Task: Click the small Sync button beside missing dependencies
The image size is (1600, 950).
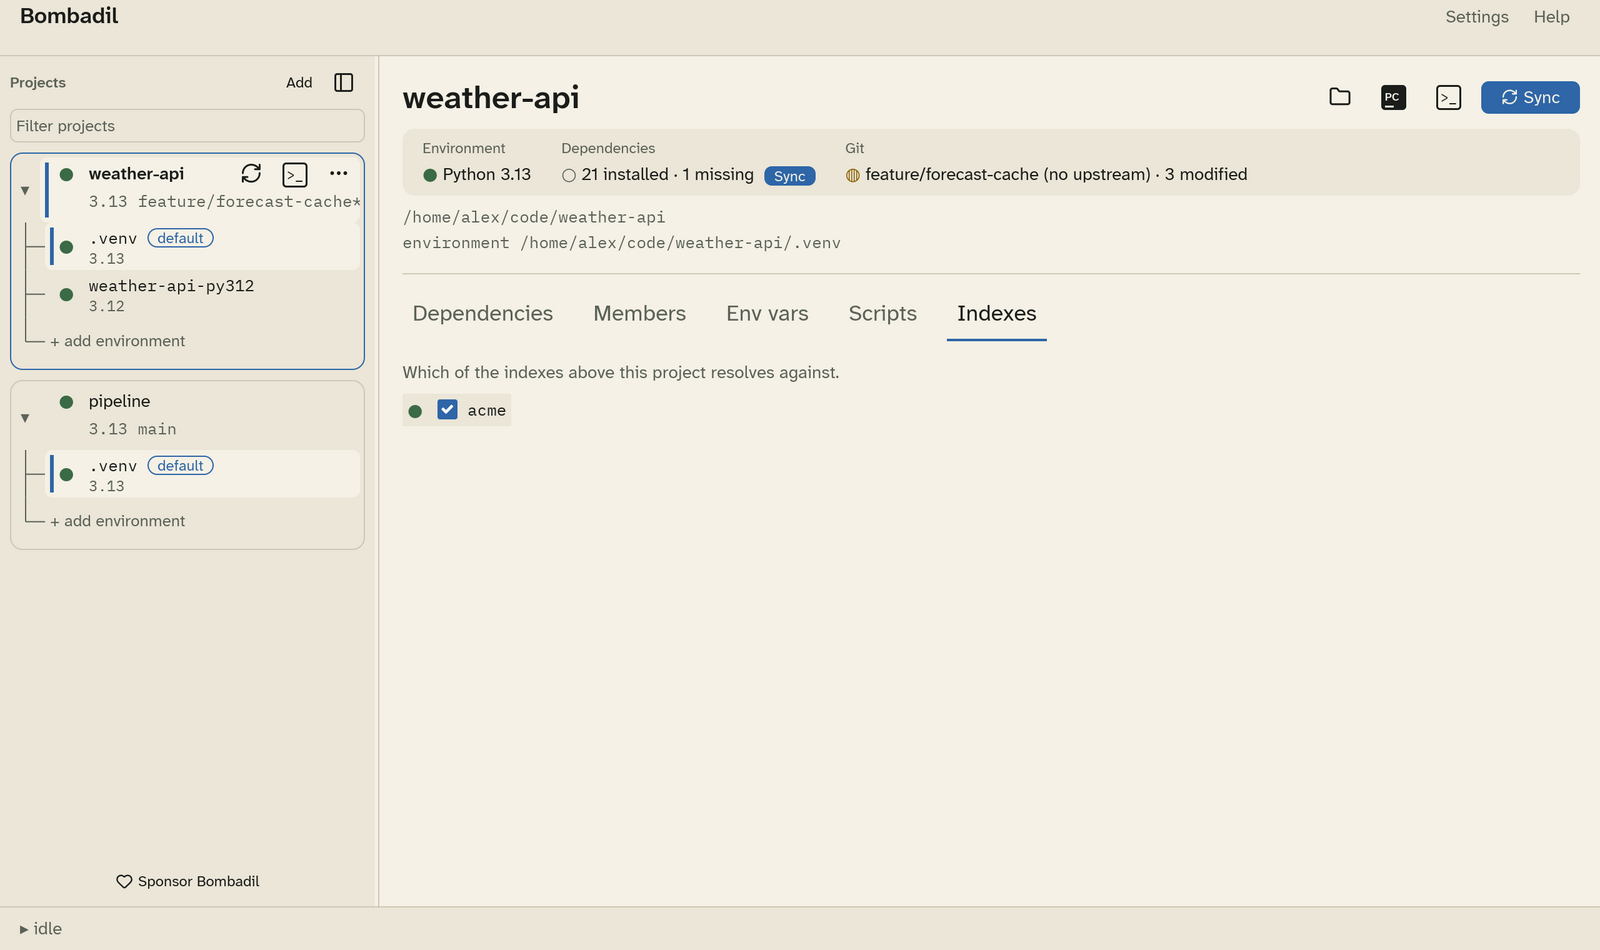Action: click(790, 176)
